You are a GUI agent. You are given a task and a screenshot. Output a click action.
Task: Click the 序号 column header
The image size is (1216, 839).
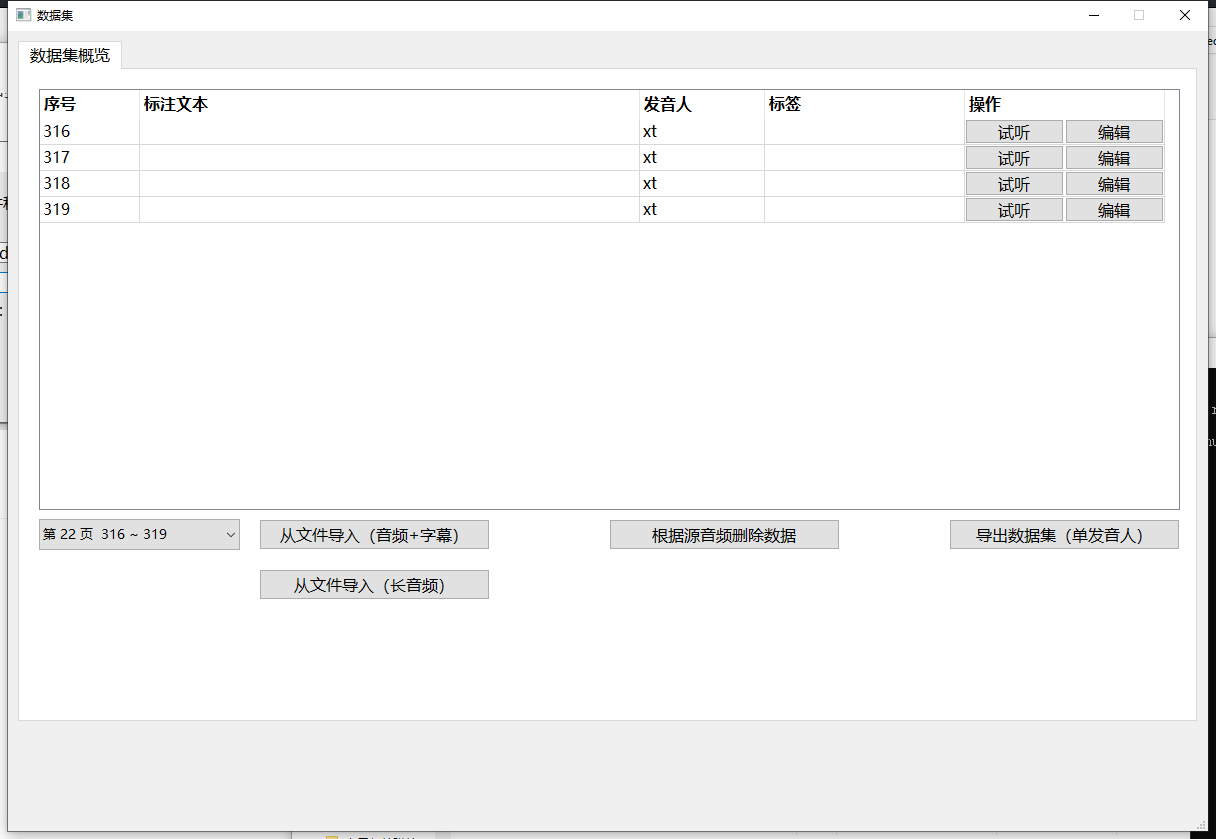90,104
